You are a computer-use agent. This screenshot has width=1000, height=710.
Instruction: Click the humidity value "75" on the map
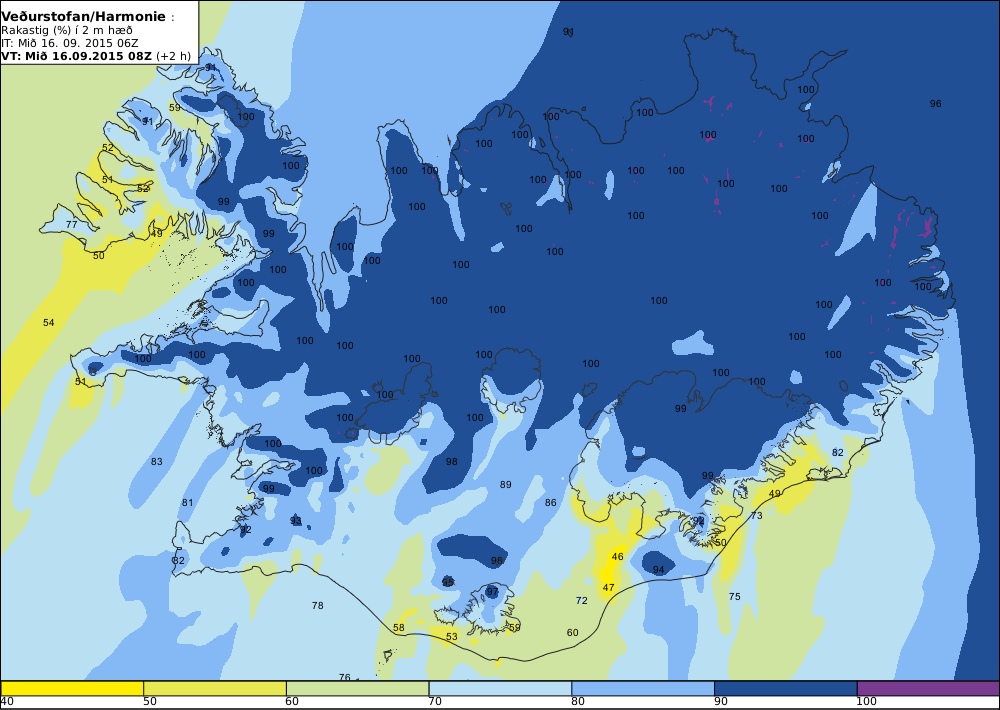click(735, 596)
